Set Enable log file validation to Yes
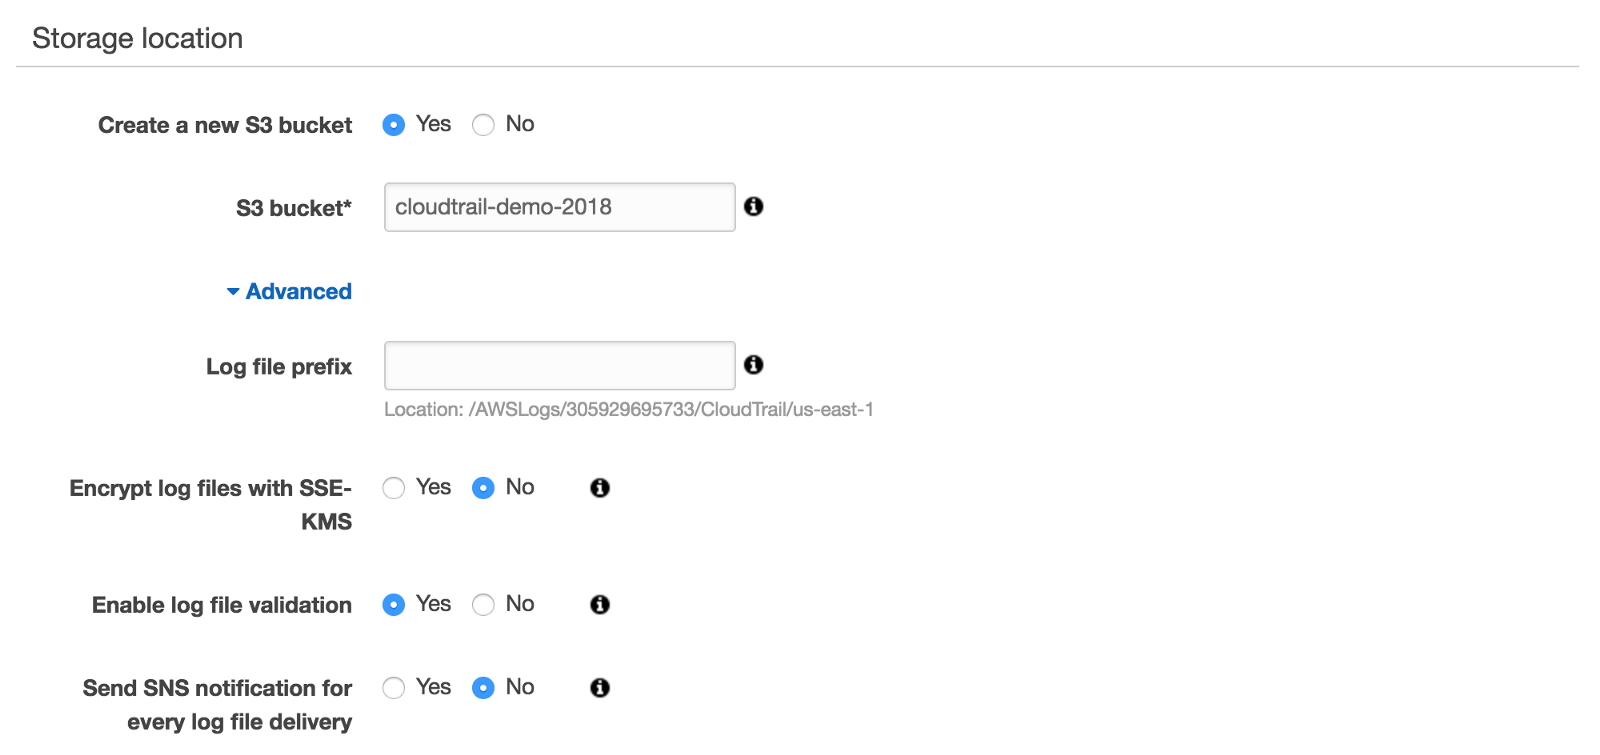 point(394,605)
